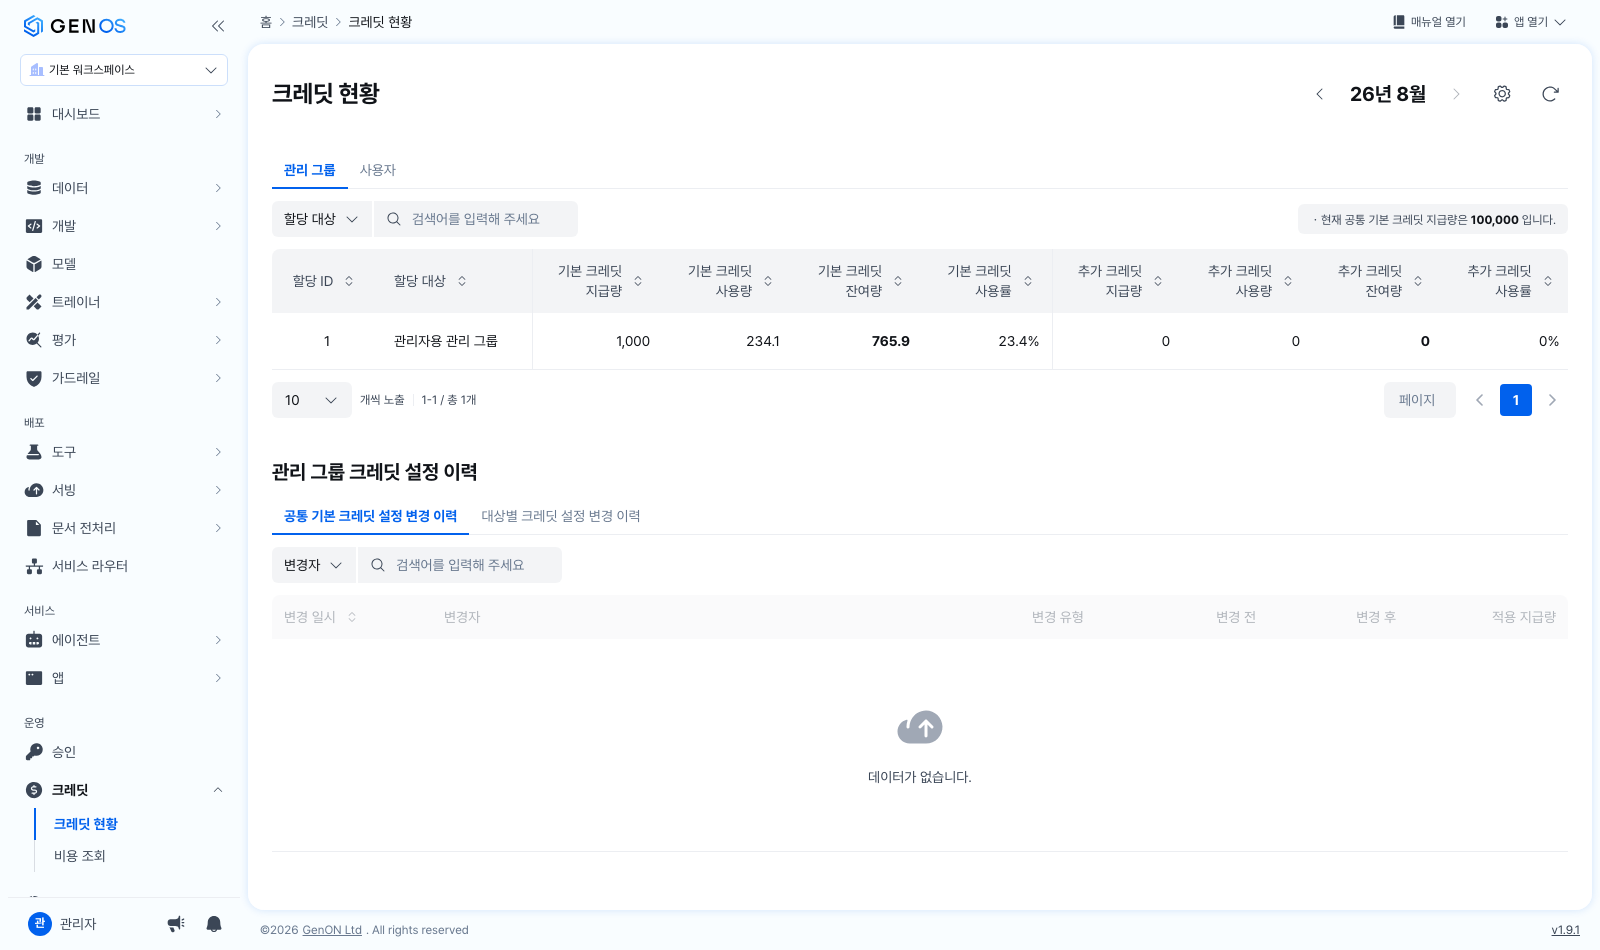Change rows per page from 10
The width and height of the screenshot is (1600, 950).
312,400
